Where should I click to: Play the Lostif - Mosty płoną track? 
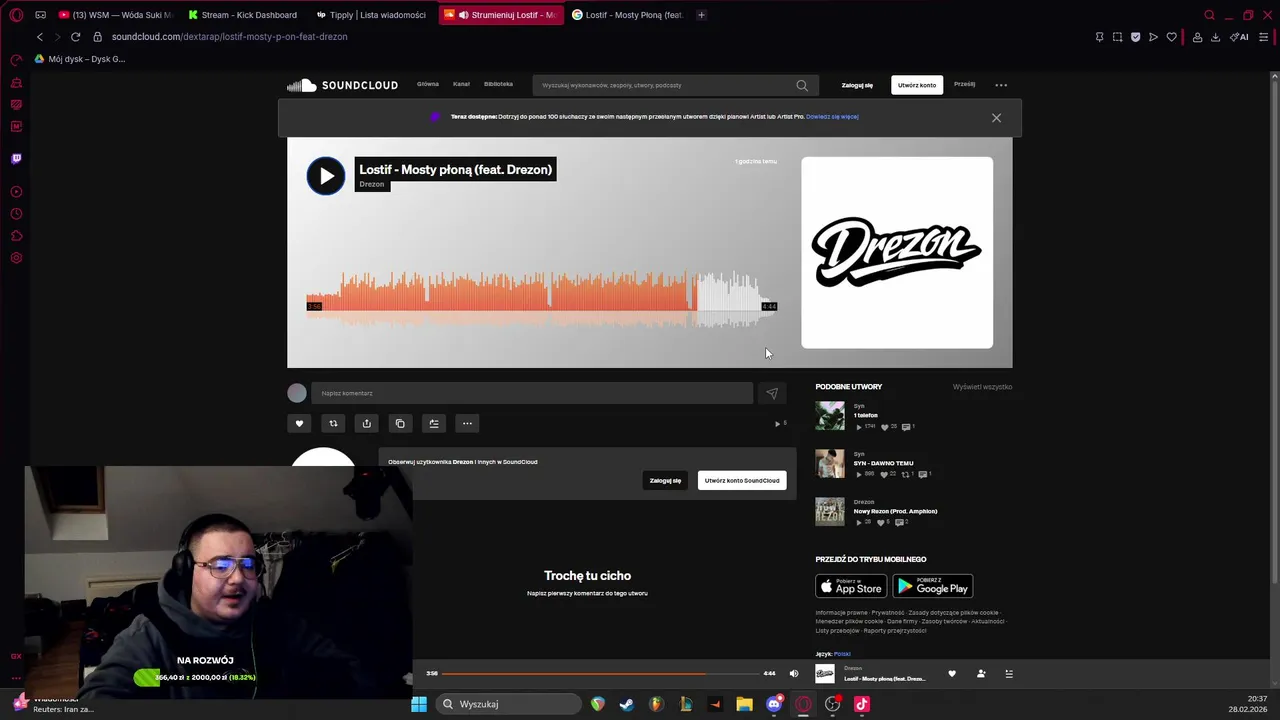(326, 176)
